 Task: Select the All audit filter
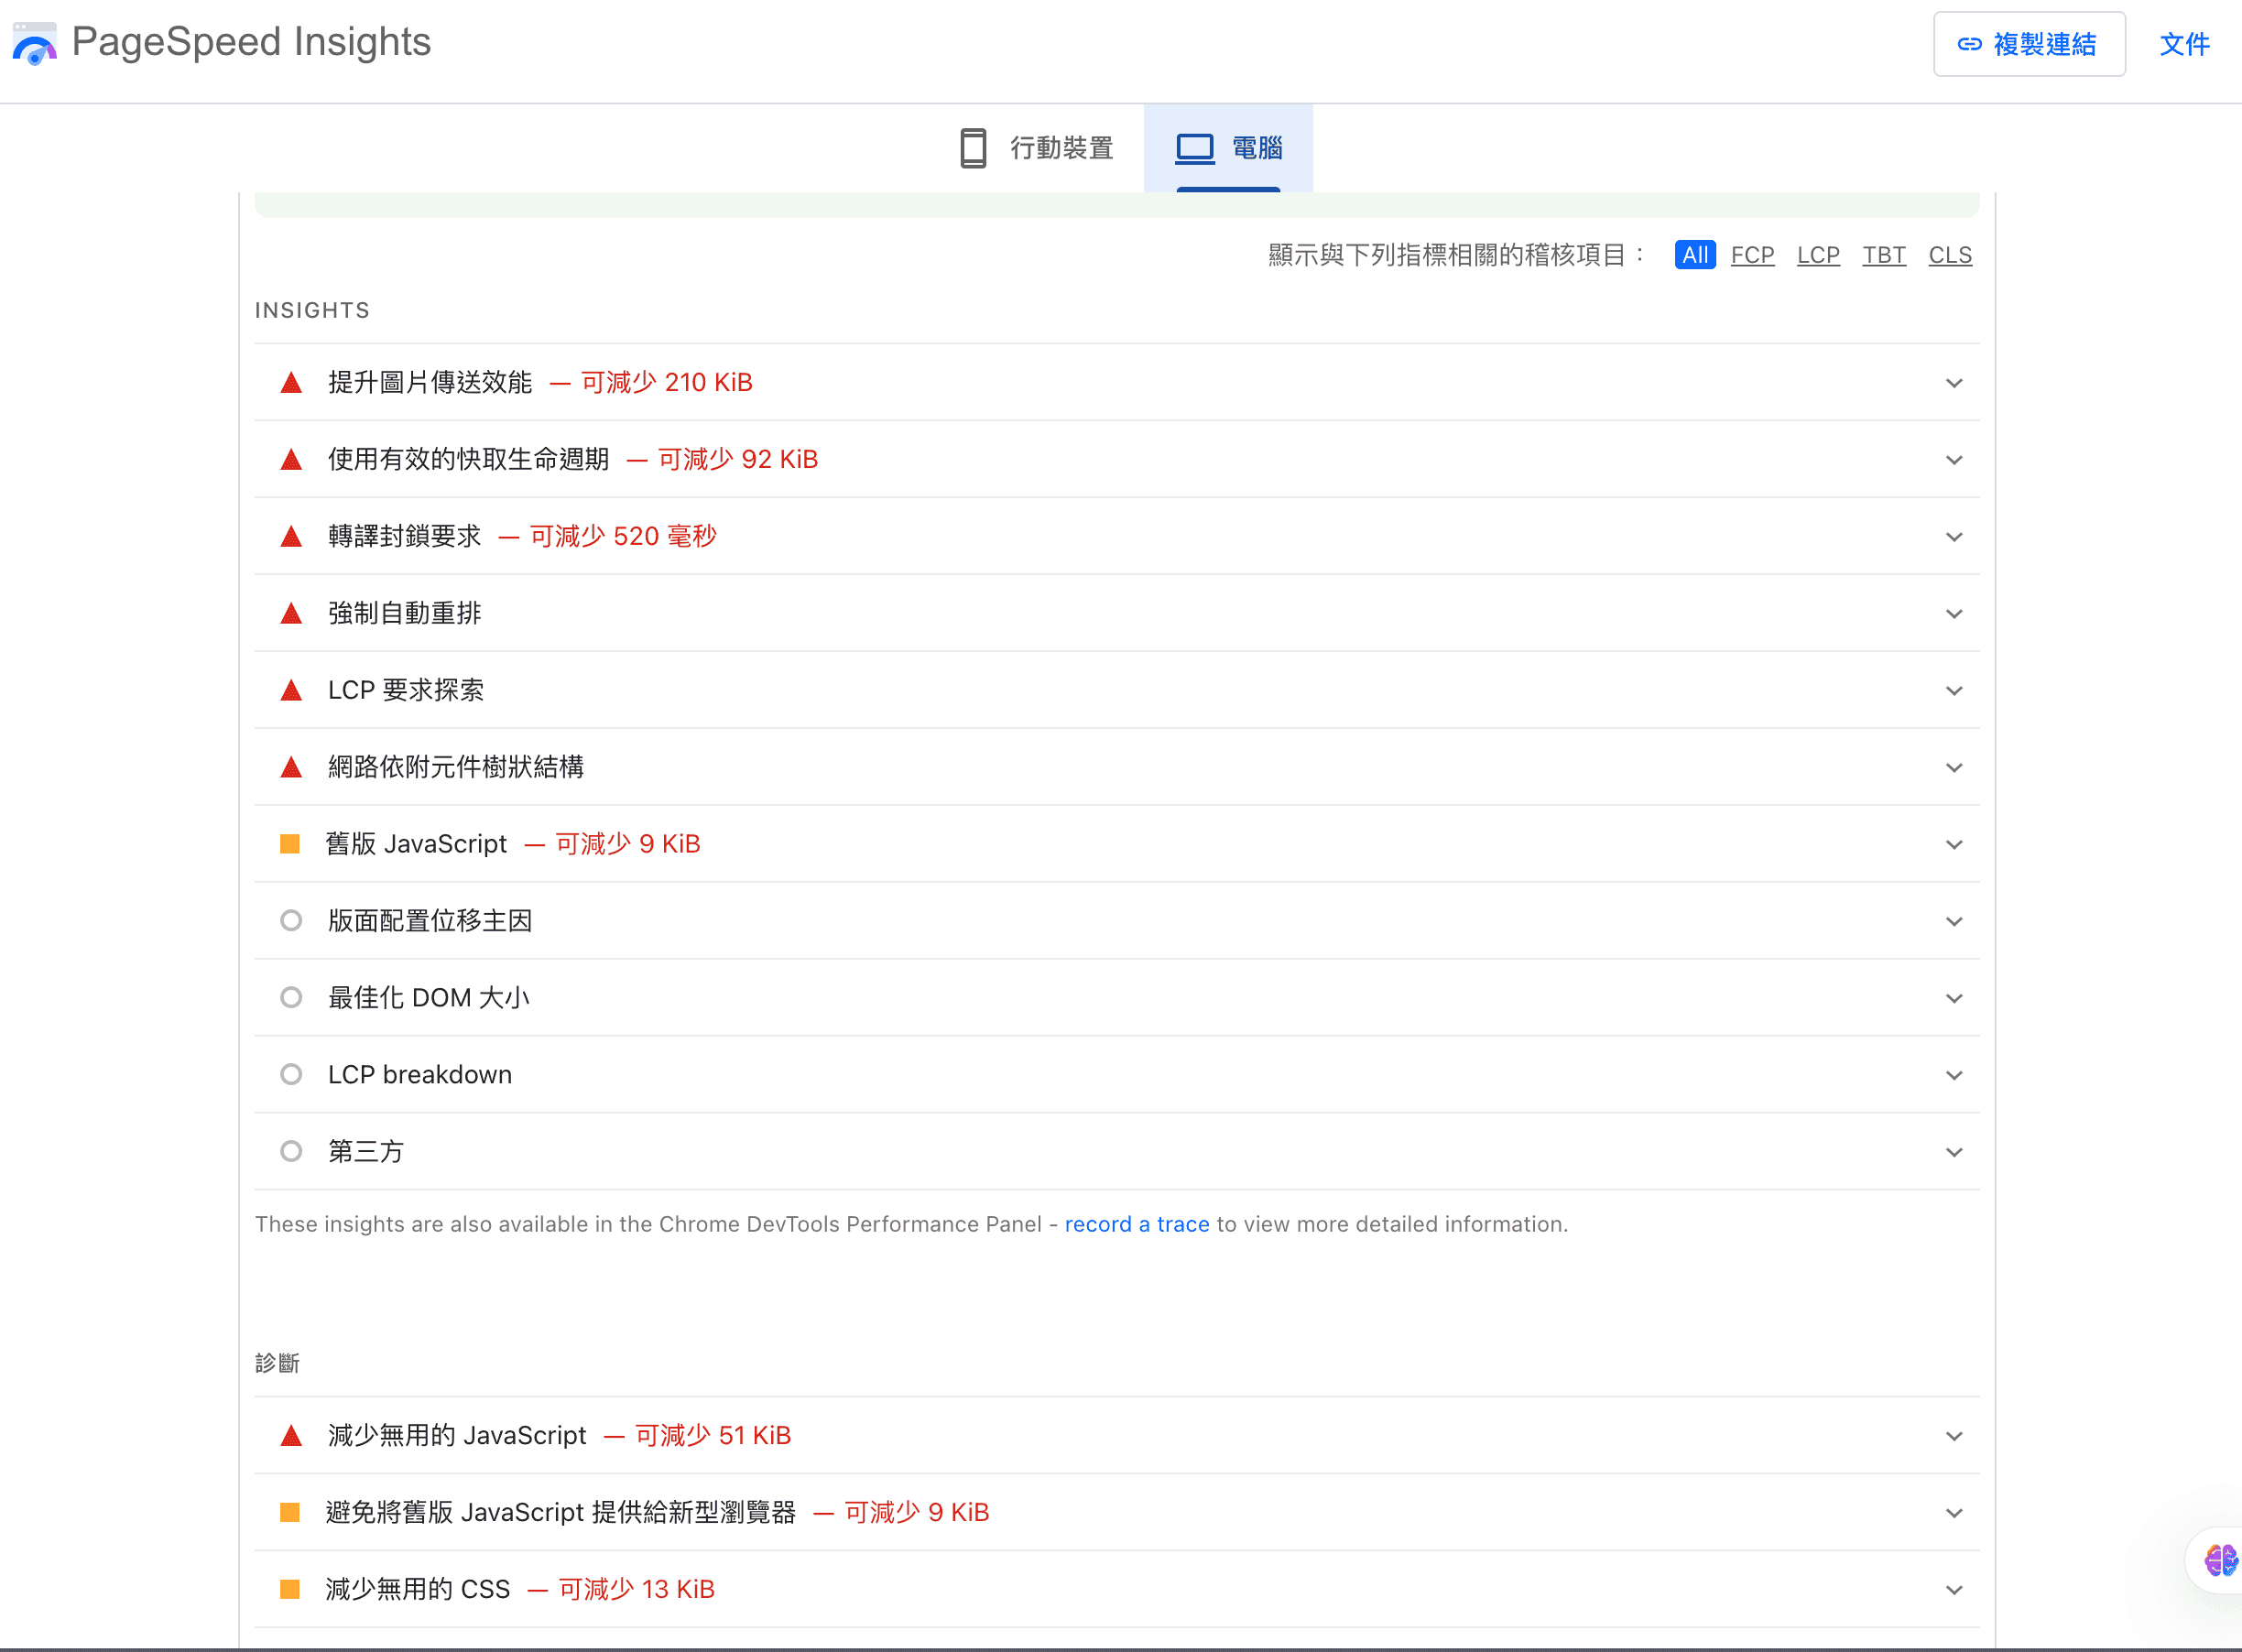pos(1695,255)
